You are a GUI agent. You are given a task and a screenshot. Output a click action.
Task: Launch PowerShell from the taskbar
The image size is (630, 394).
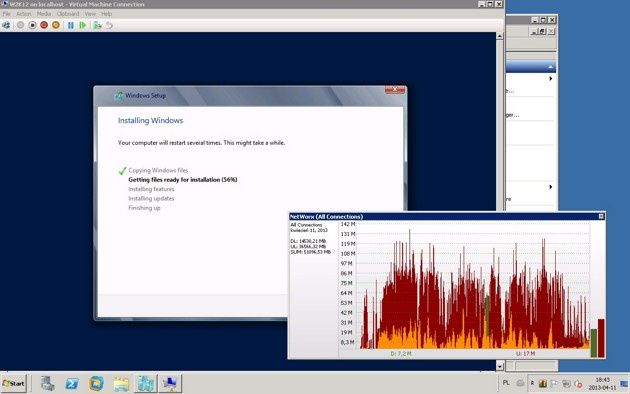tap(72, 384)
